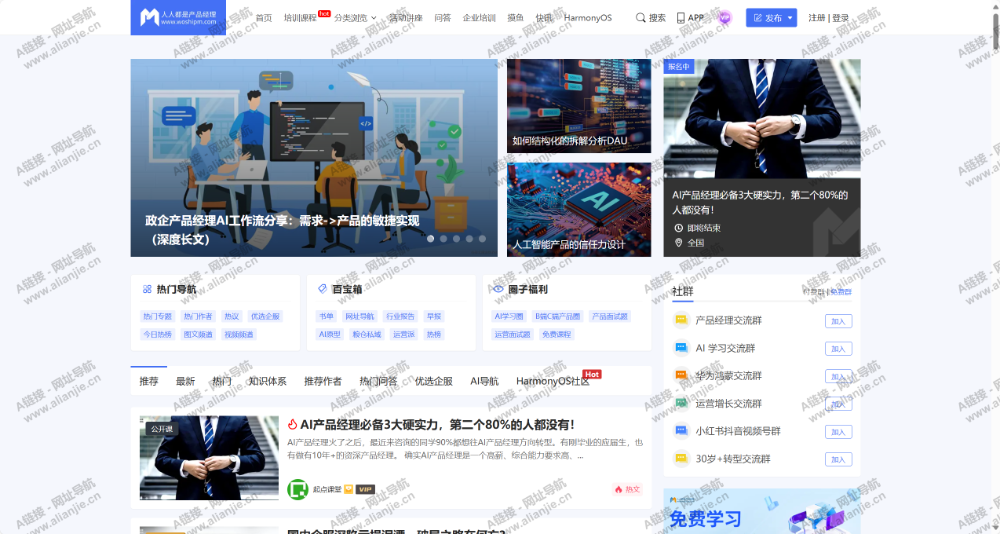Click the 华为鸿蒙交流群 orange chat icon
The width and height of the screenshot is (1000, 534).
pos(682,376)
